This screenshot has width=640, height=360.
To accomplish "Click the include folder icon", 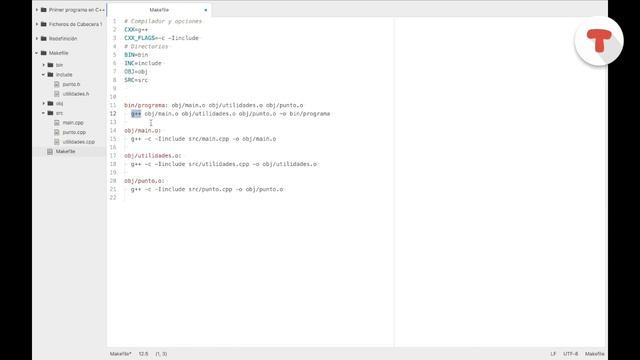I will 51,75.
